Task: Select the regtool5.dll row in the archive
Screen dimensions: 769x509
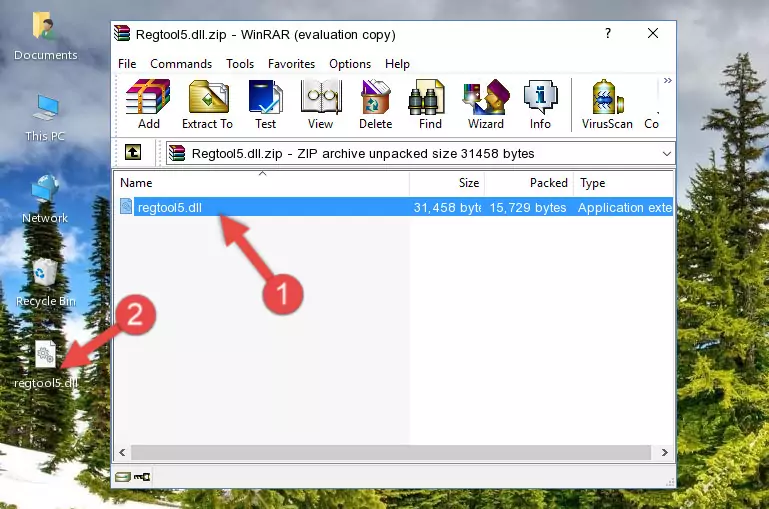Action: pos(395,207)
